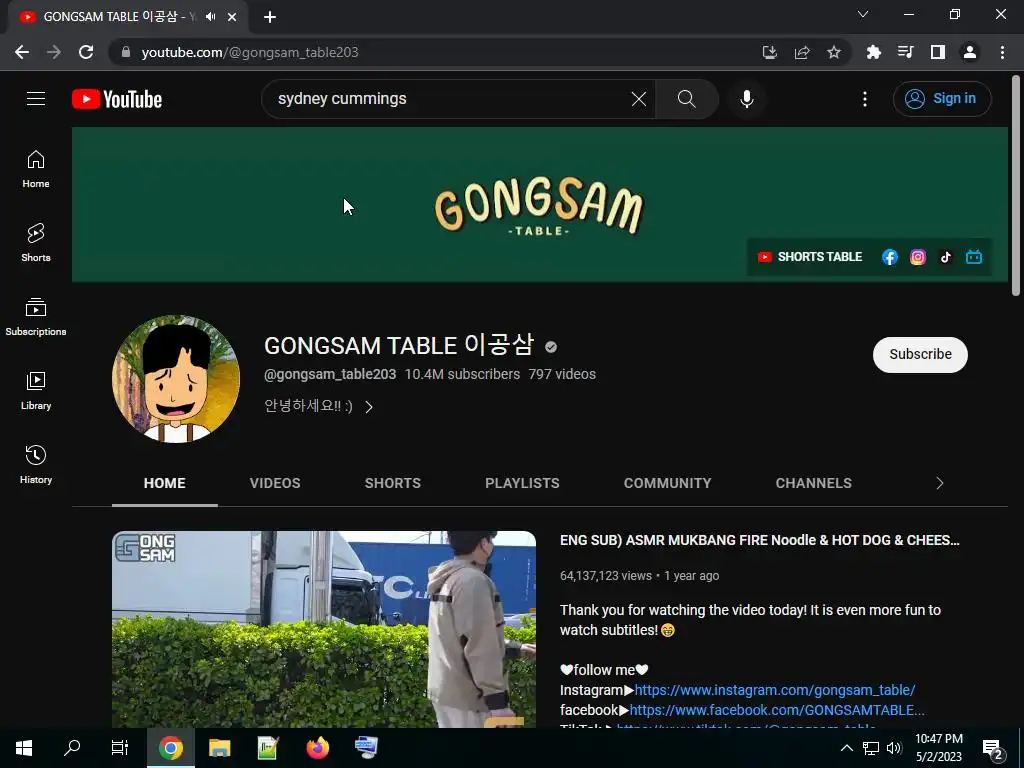Open the tab search dropdown arrow
Viewport: 1024px width, 768px height.
[x=863, y=14]
